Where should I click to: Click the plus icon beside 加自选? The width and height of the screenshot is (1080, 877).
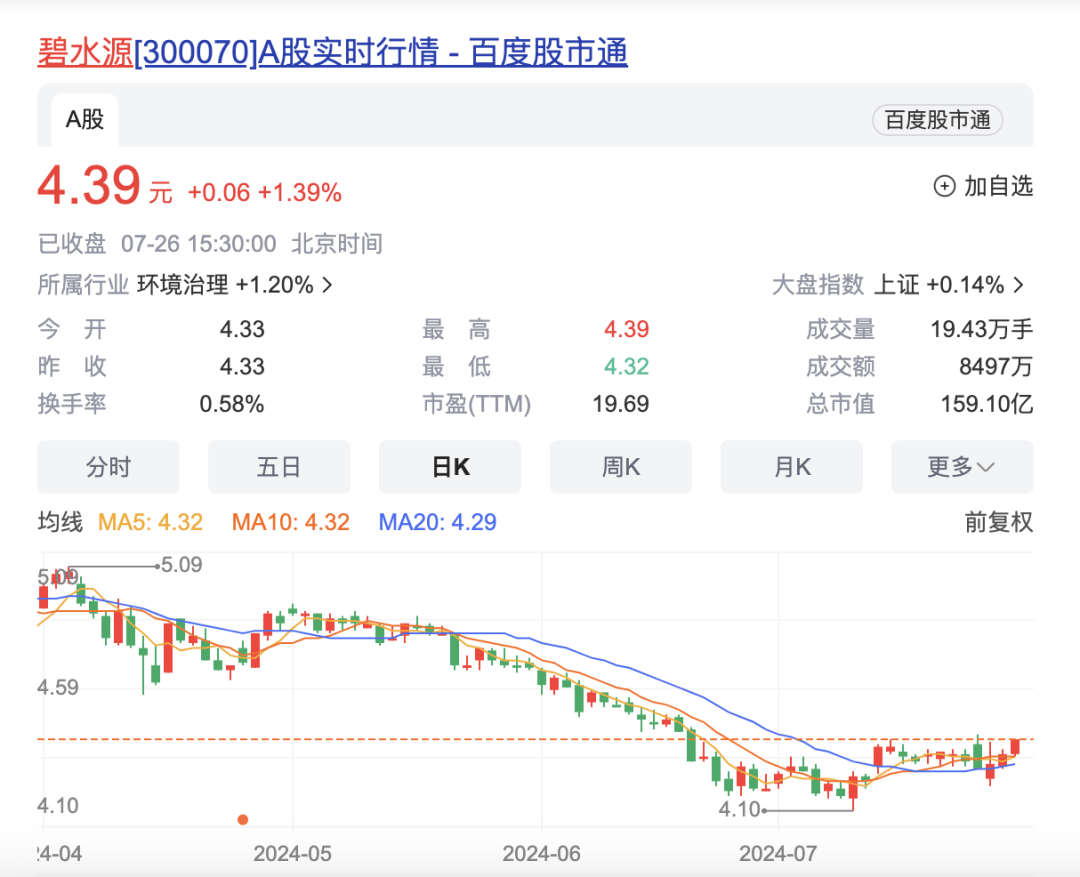pyautogui.click(x=944, y=186)
